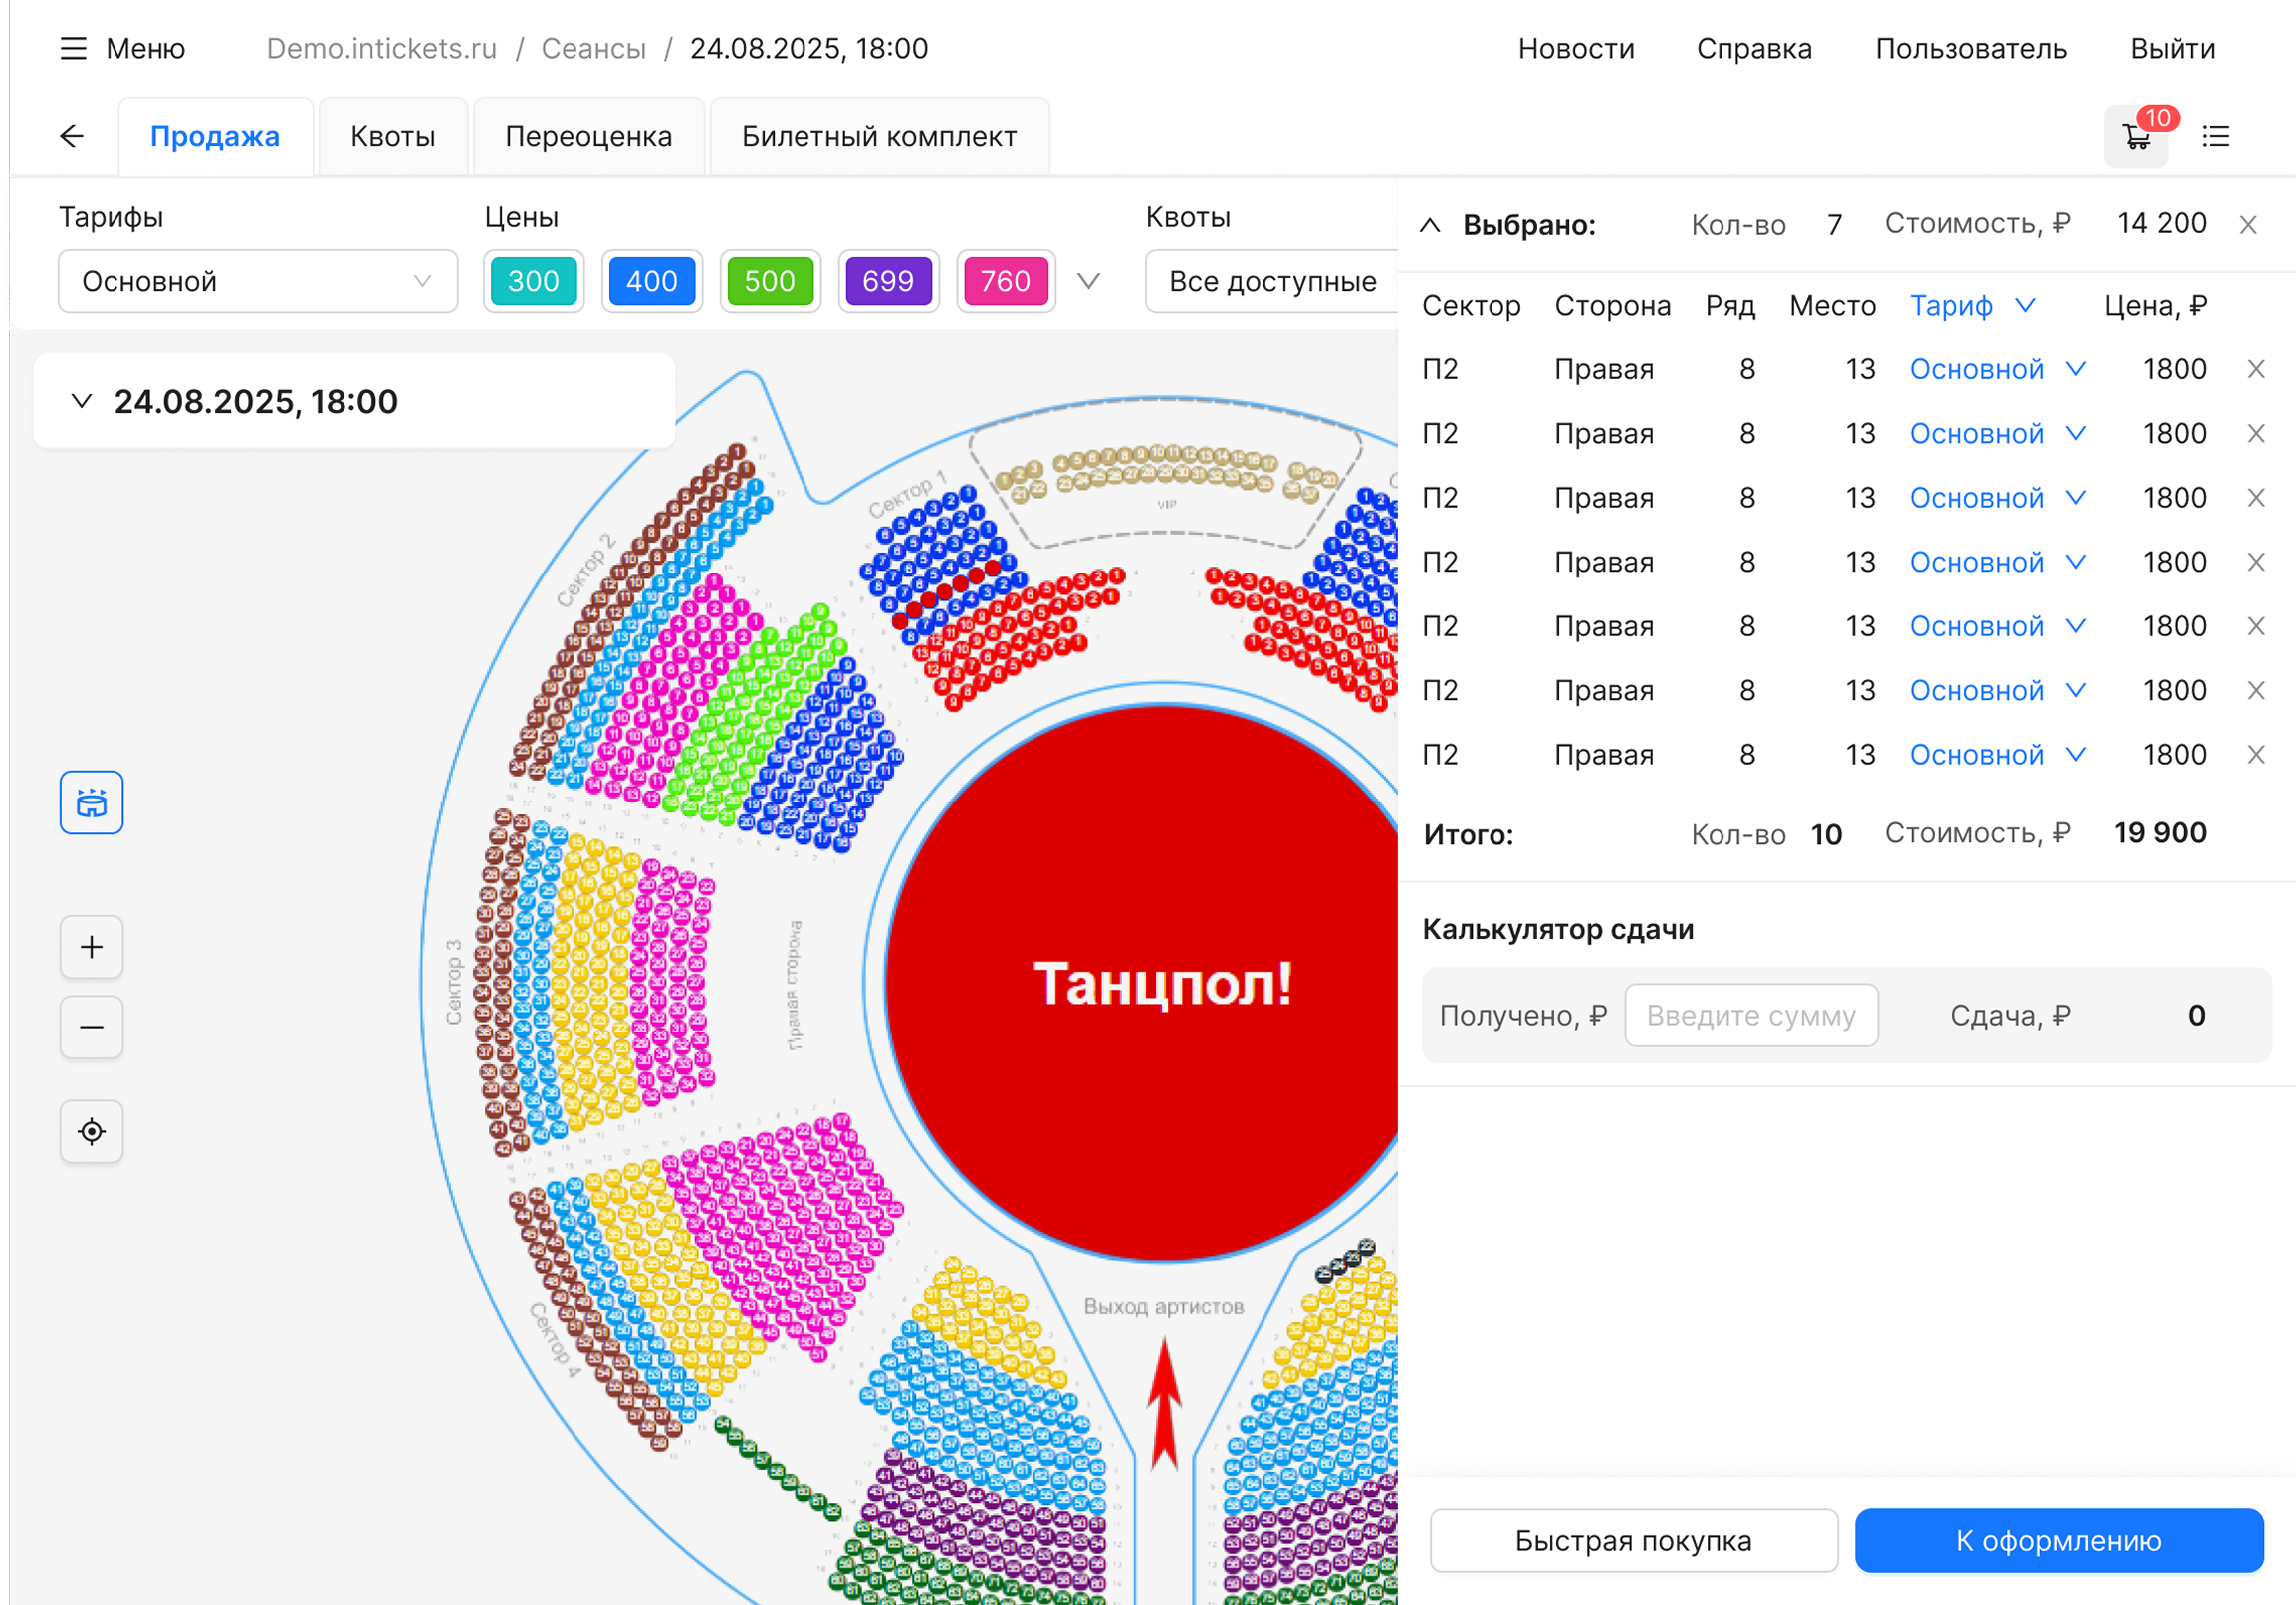Collapse the Выбрано selected tickets section

pos(1430,225)
